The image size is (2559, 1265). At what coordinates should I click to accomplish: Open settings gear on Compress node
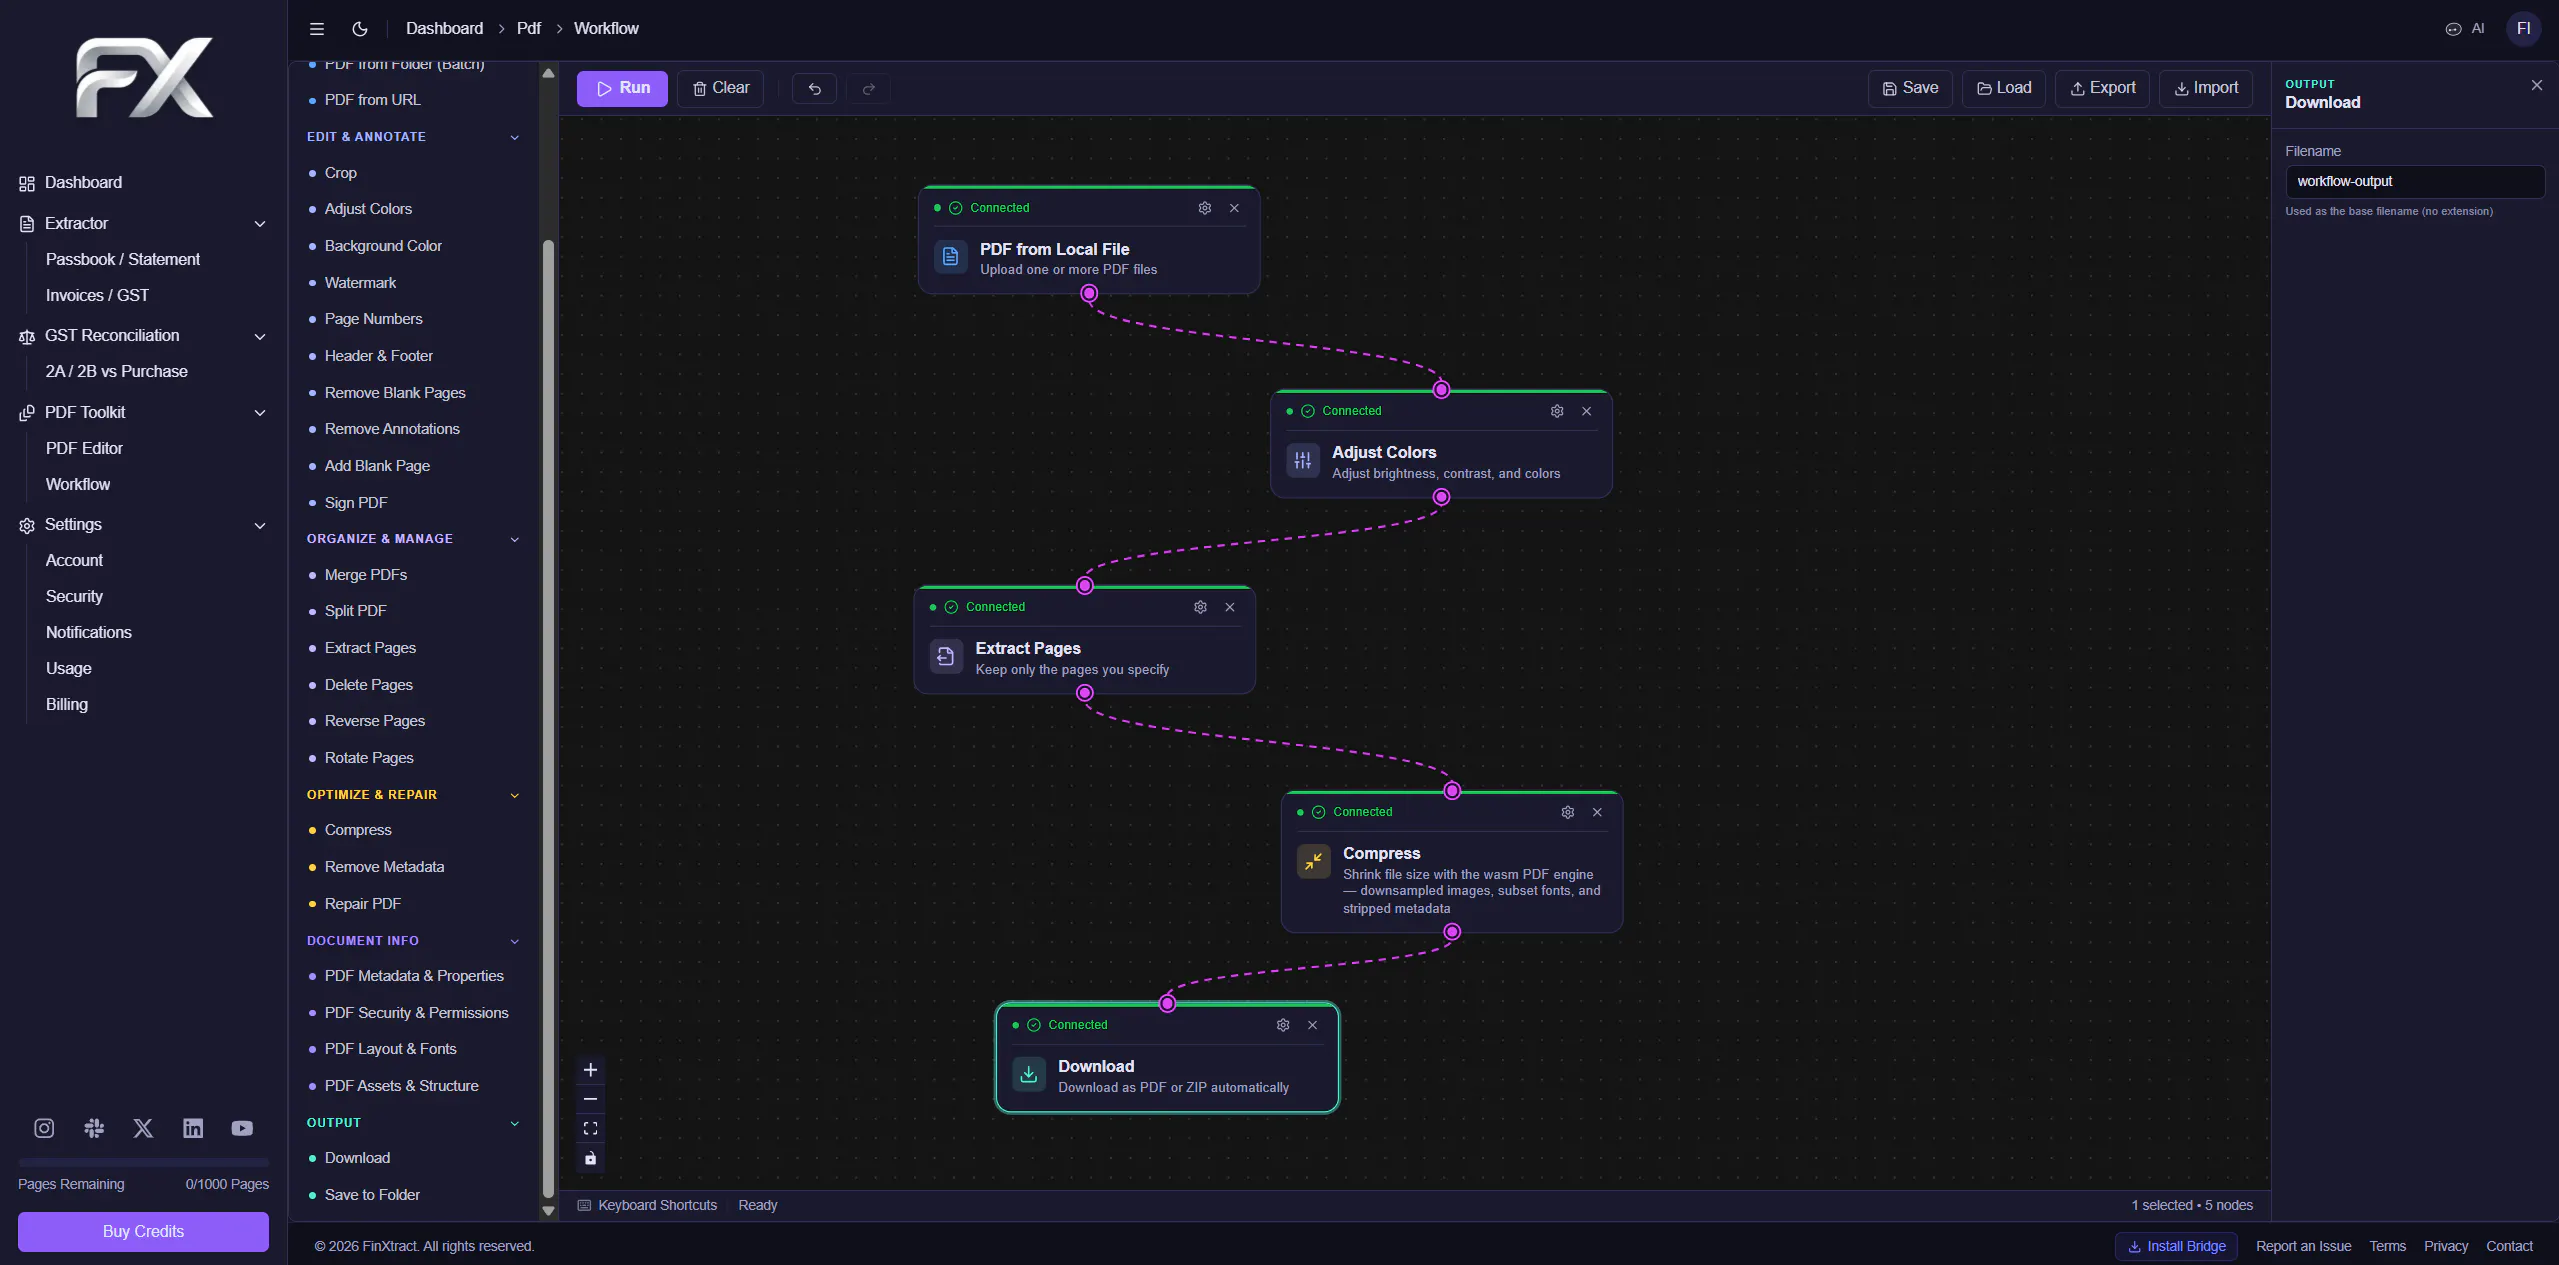1568,812
